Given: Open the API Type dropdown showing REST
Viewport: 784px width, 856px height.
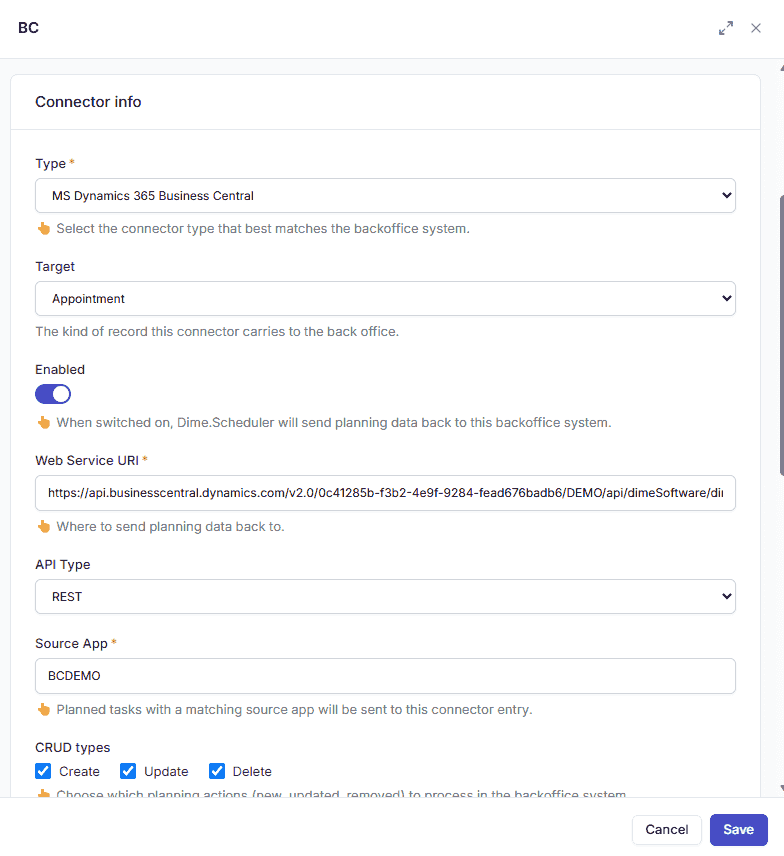Looking at the screenshot, I should coord(385,597).
